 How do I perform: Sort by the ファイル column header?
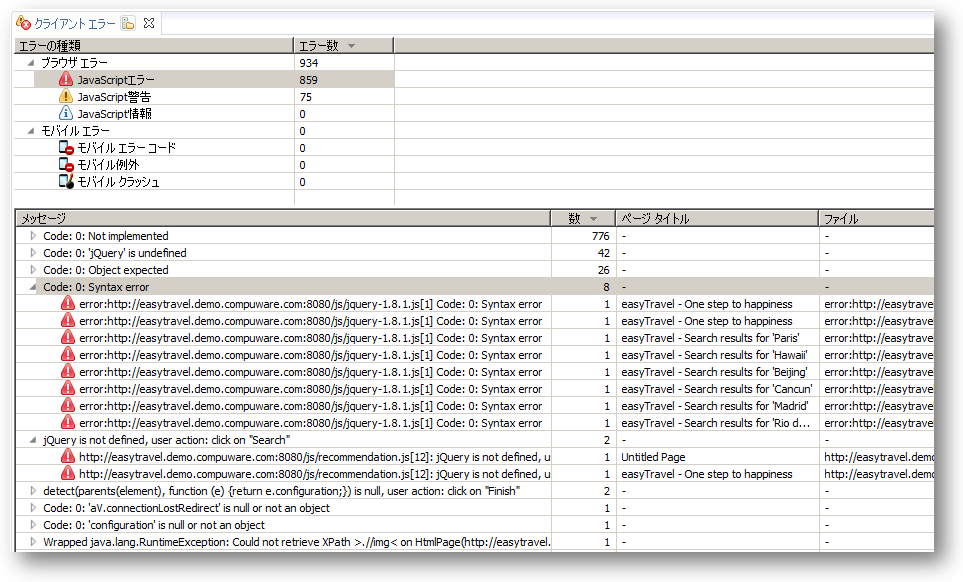coord(876,219)
